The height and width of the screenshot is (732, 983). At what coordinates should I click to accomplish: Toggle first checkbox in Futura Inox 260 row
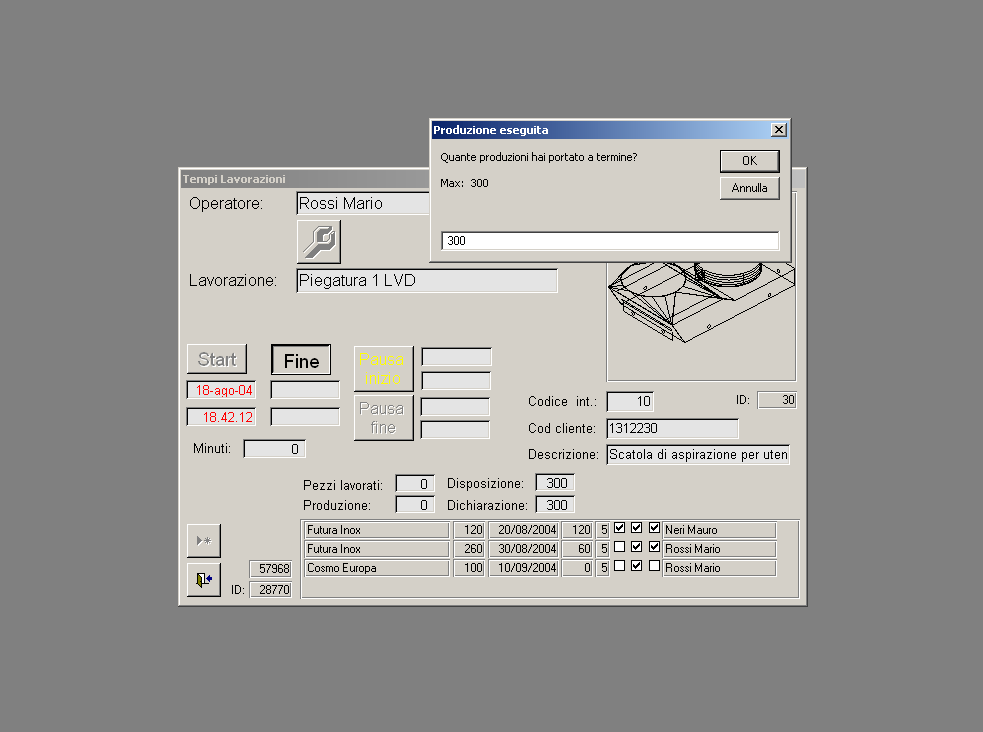click(x=619, y=546)
